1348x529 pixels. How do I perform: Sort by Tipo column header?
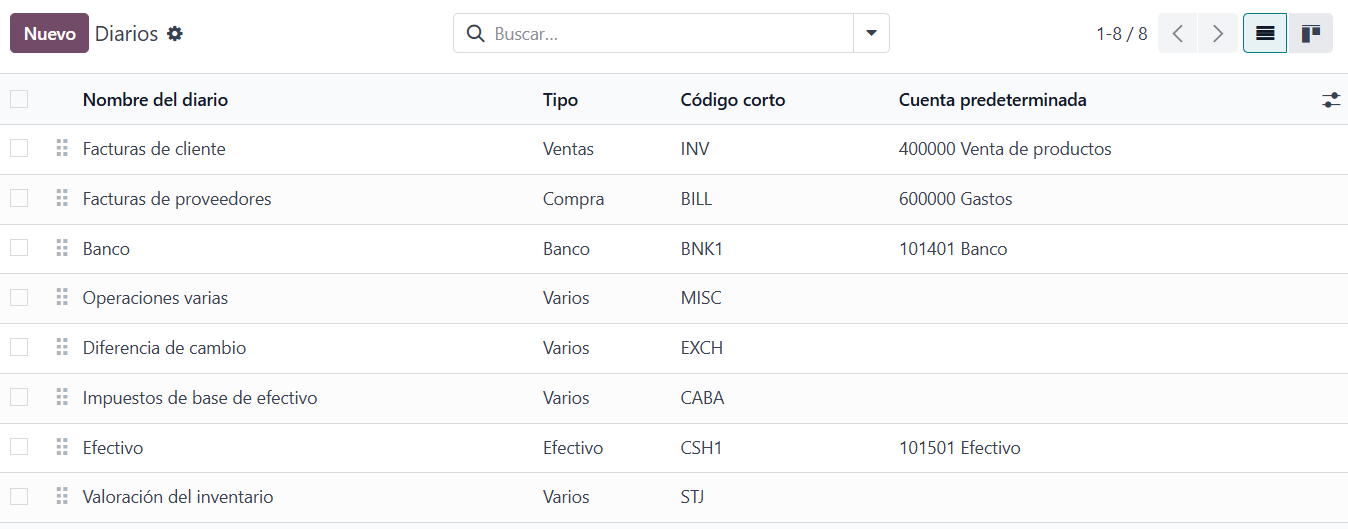(560, 100)
